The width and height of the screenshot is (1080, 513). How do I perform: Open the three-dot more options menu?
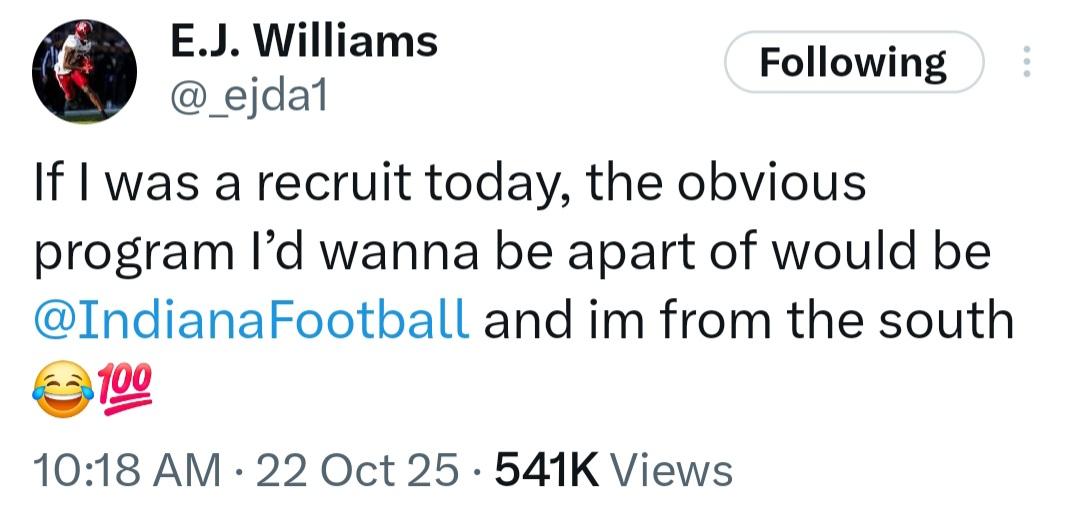point(1025,63)
